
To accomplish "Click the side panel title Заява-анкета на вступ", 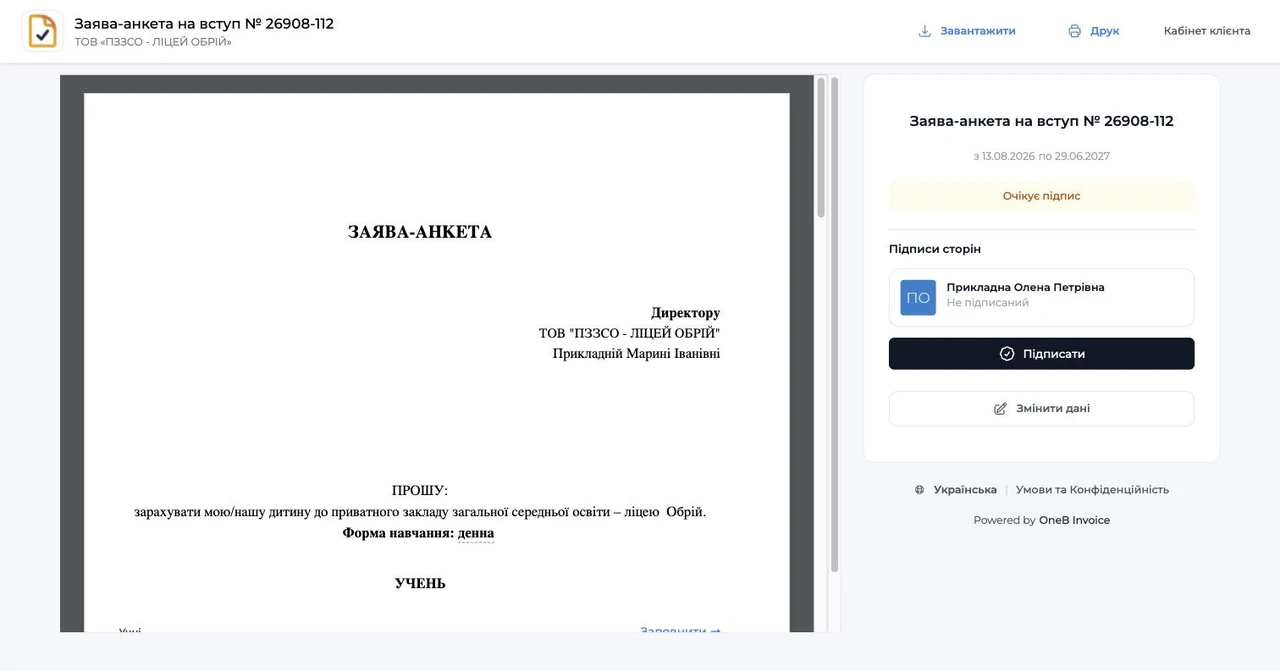I will [x=1041, y=121].
